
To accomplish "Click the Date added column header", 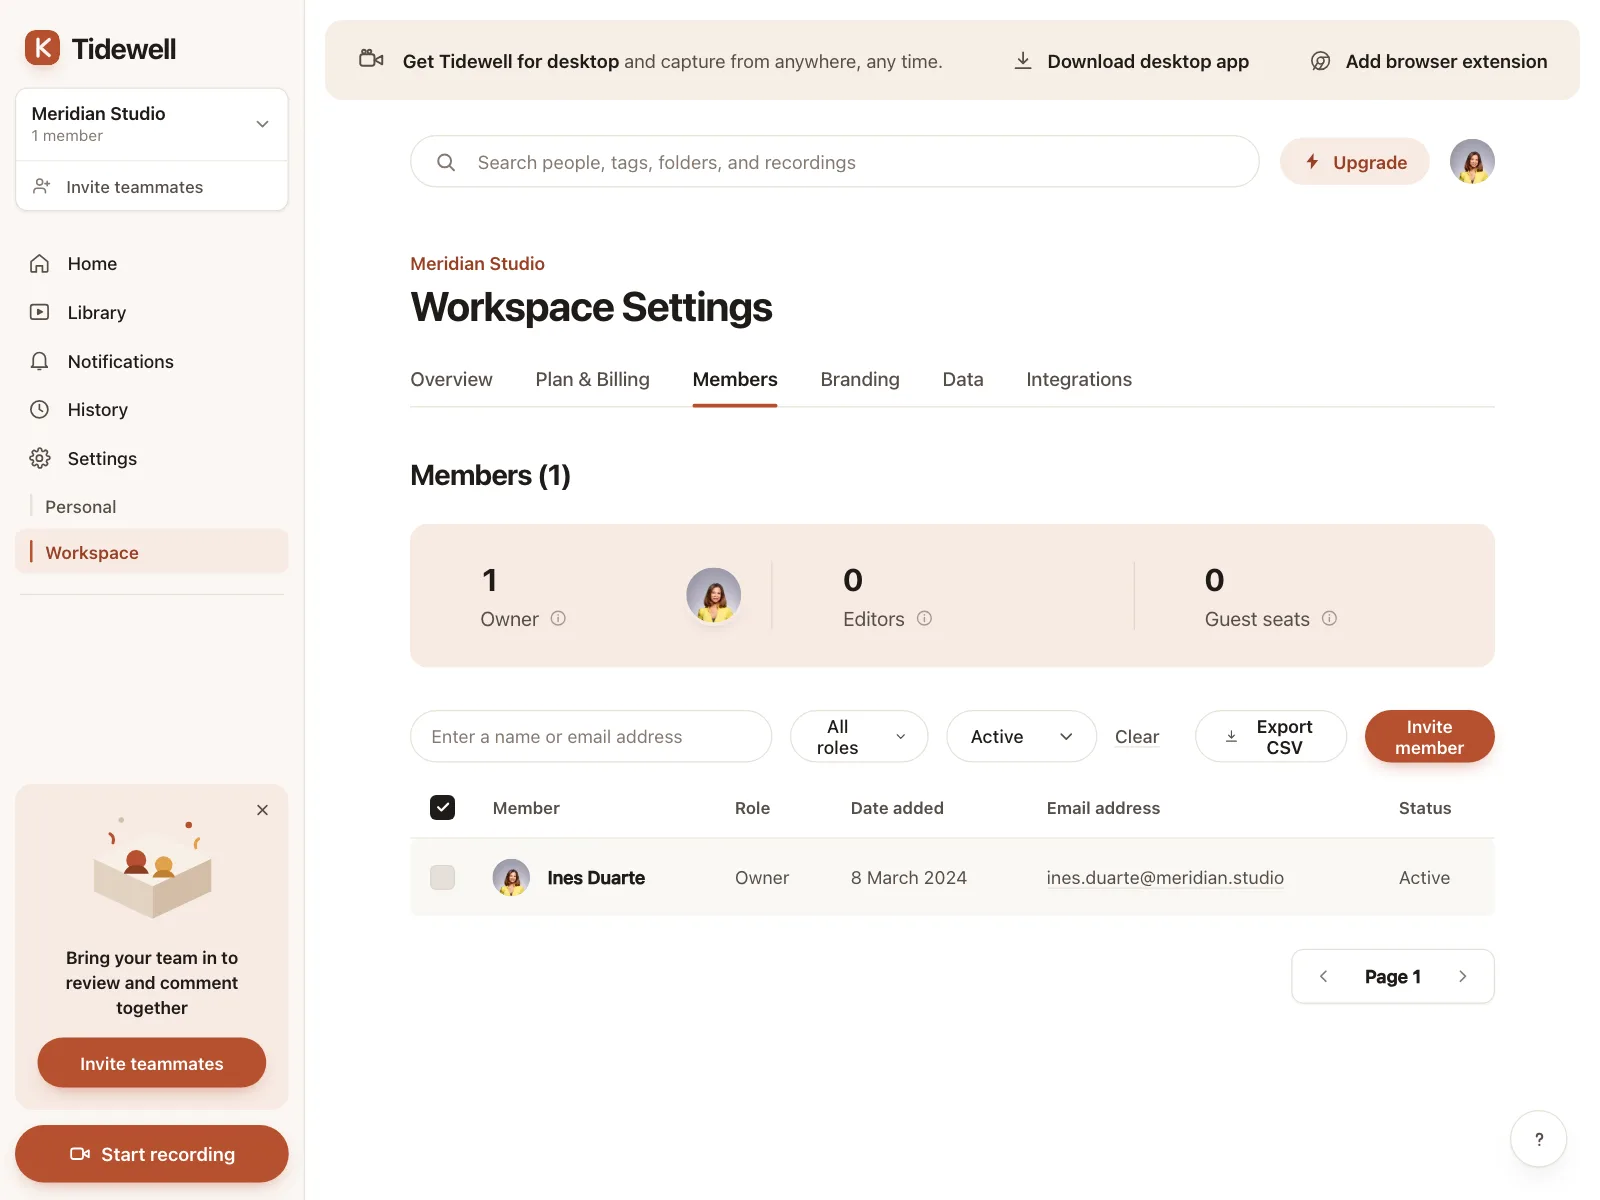I will pyautogui.click(x=897, y=807).
